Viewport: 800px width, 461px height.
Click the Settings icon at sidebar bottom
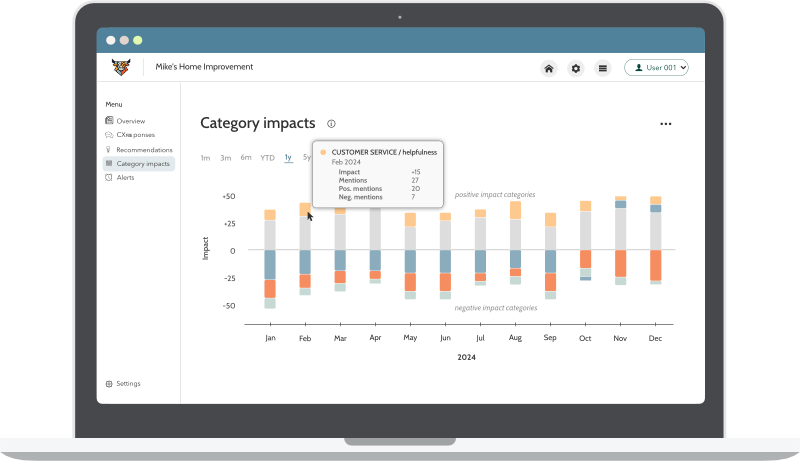point(109,383)
